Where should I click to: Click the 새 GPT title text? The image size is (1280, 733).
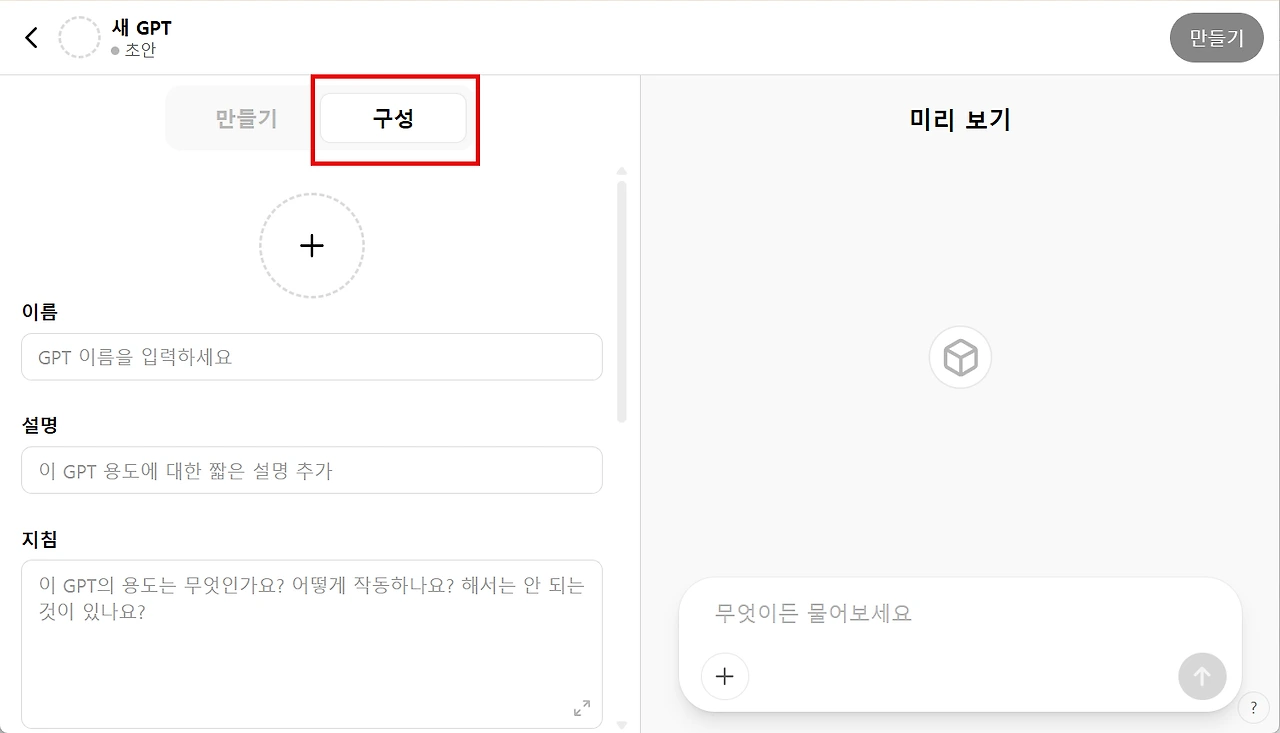point(141,28)
